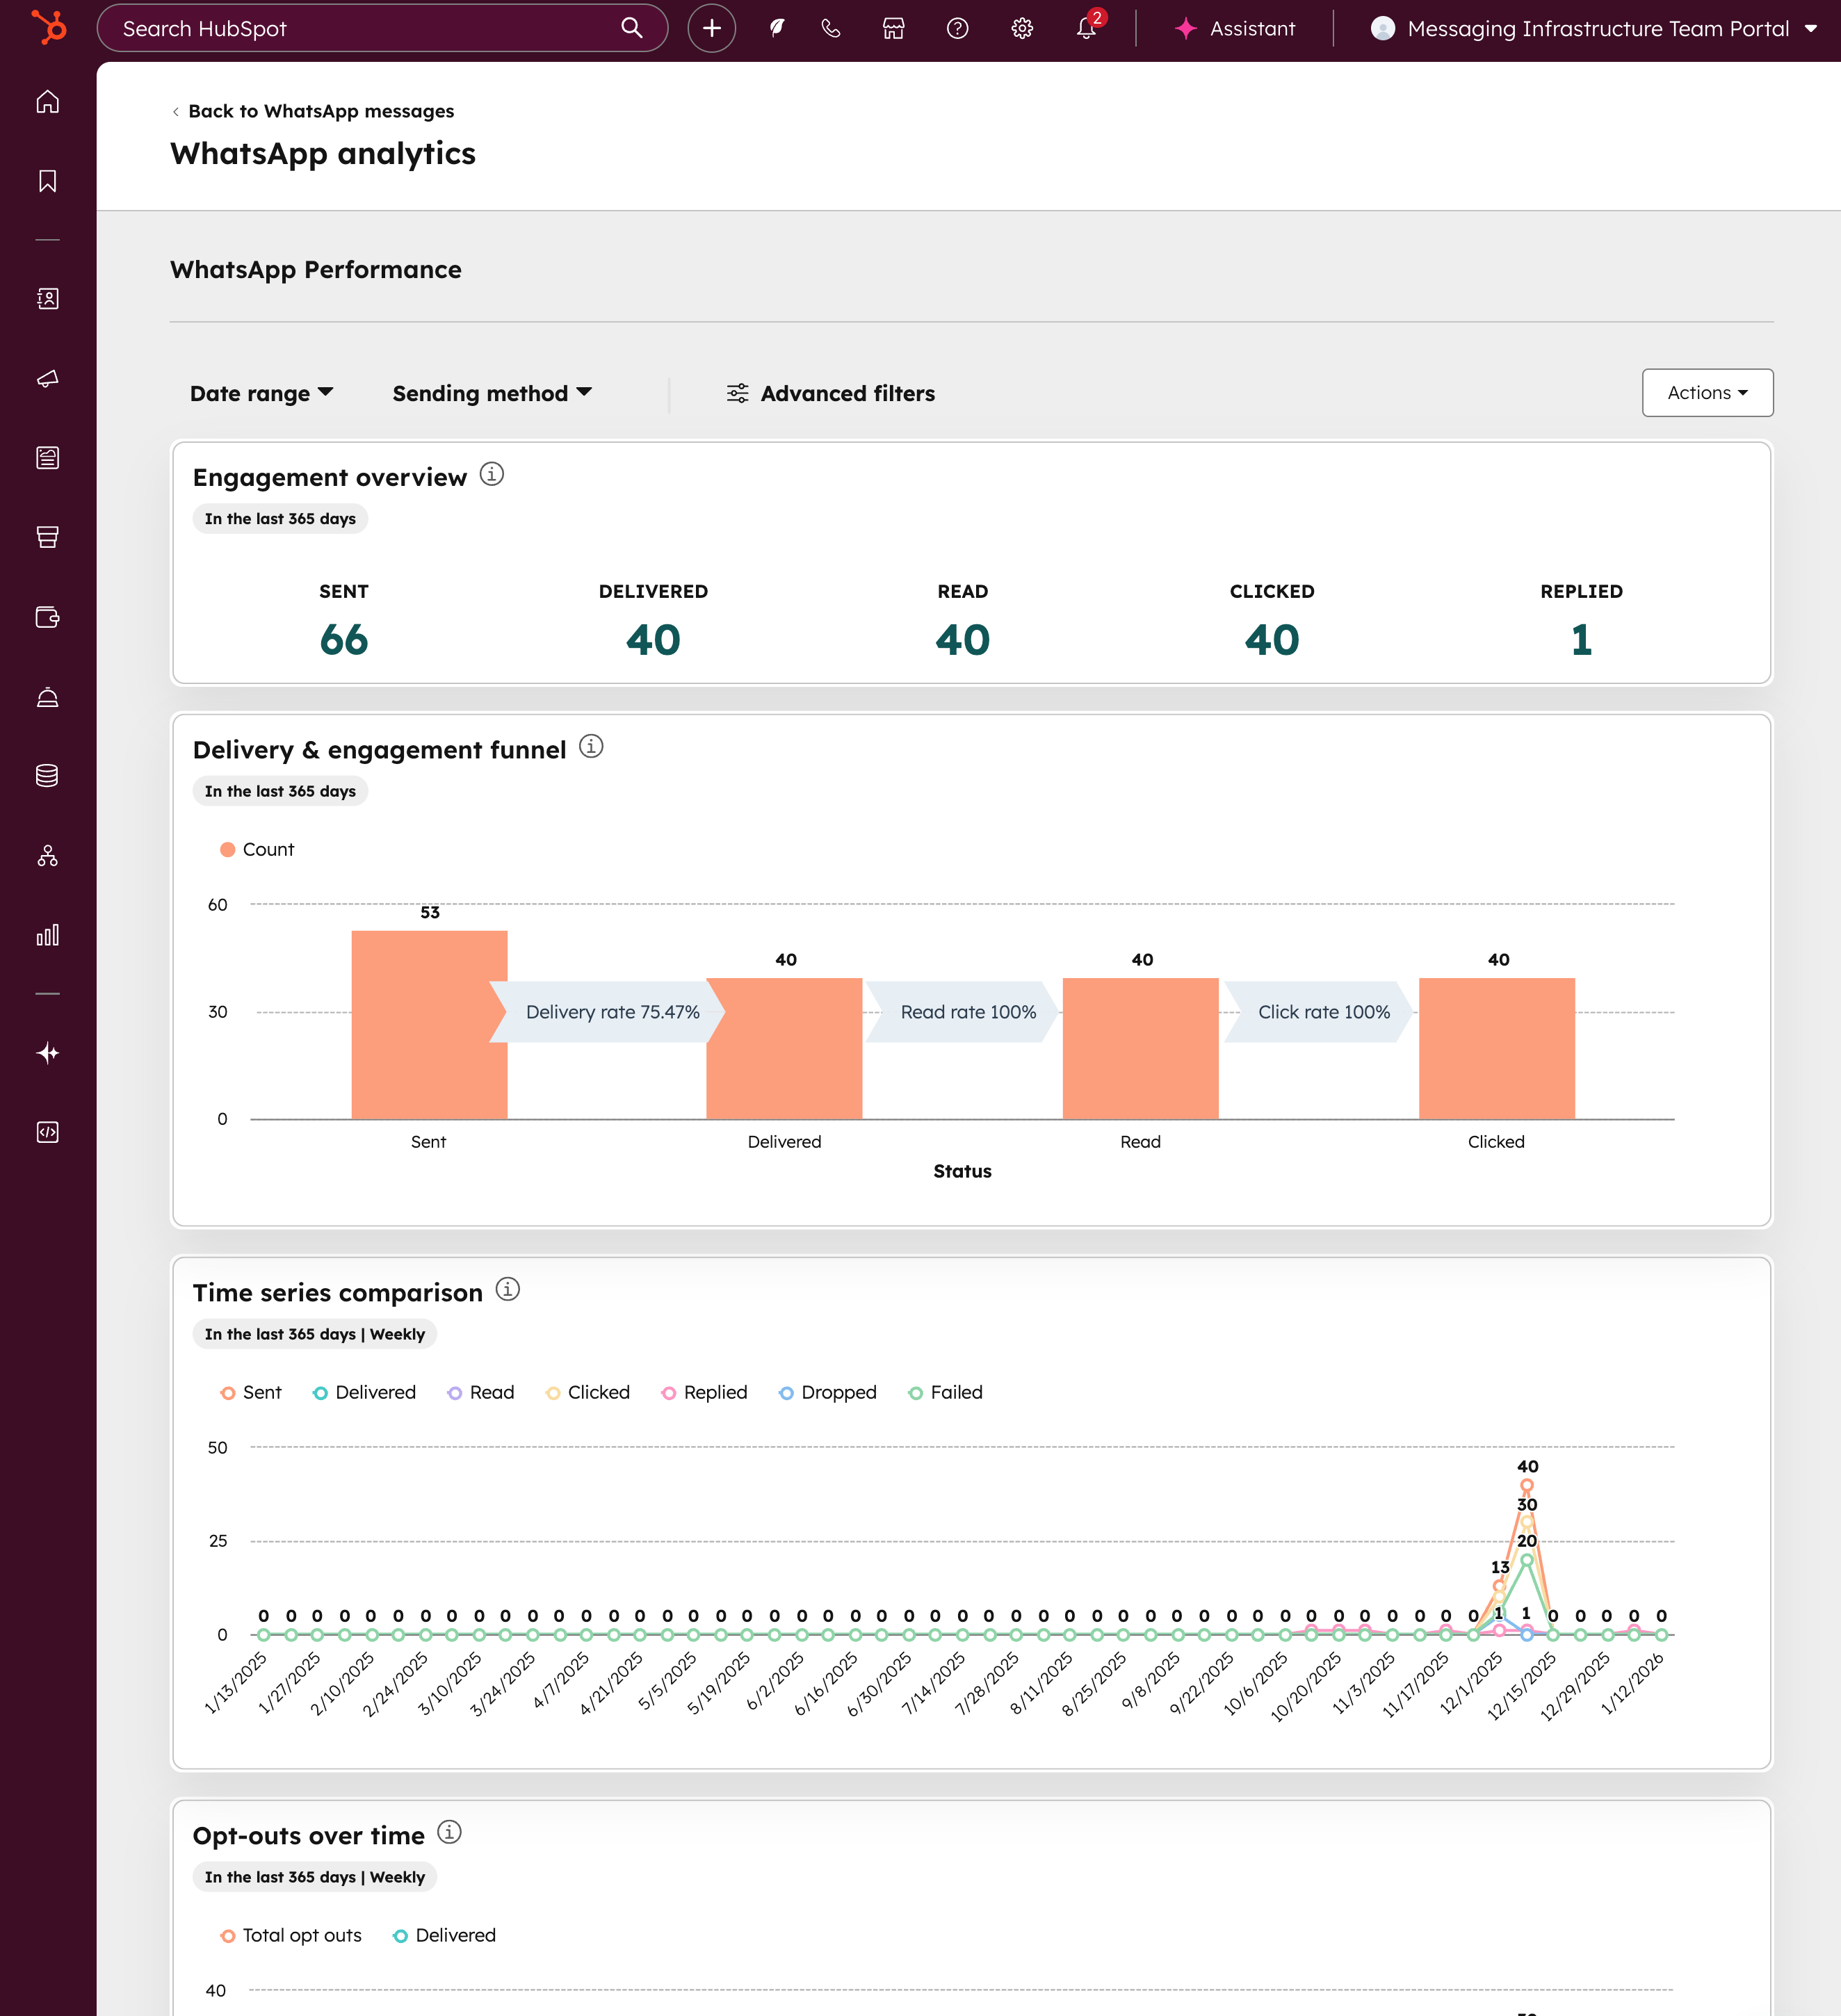Expand the Actions dropdown button
The height and width of the screenshot is (2016, 1841).
(x=1707, y=393)
